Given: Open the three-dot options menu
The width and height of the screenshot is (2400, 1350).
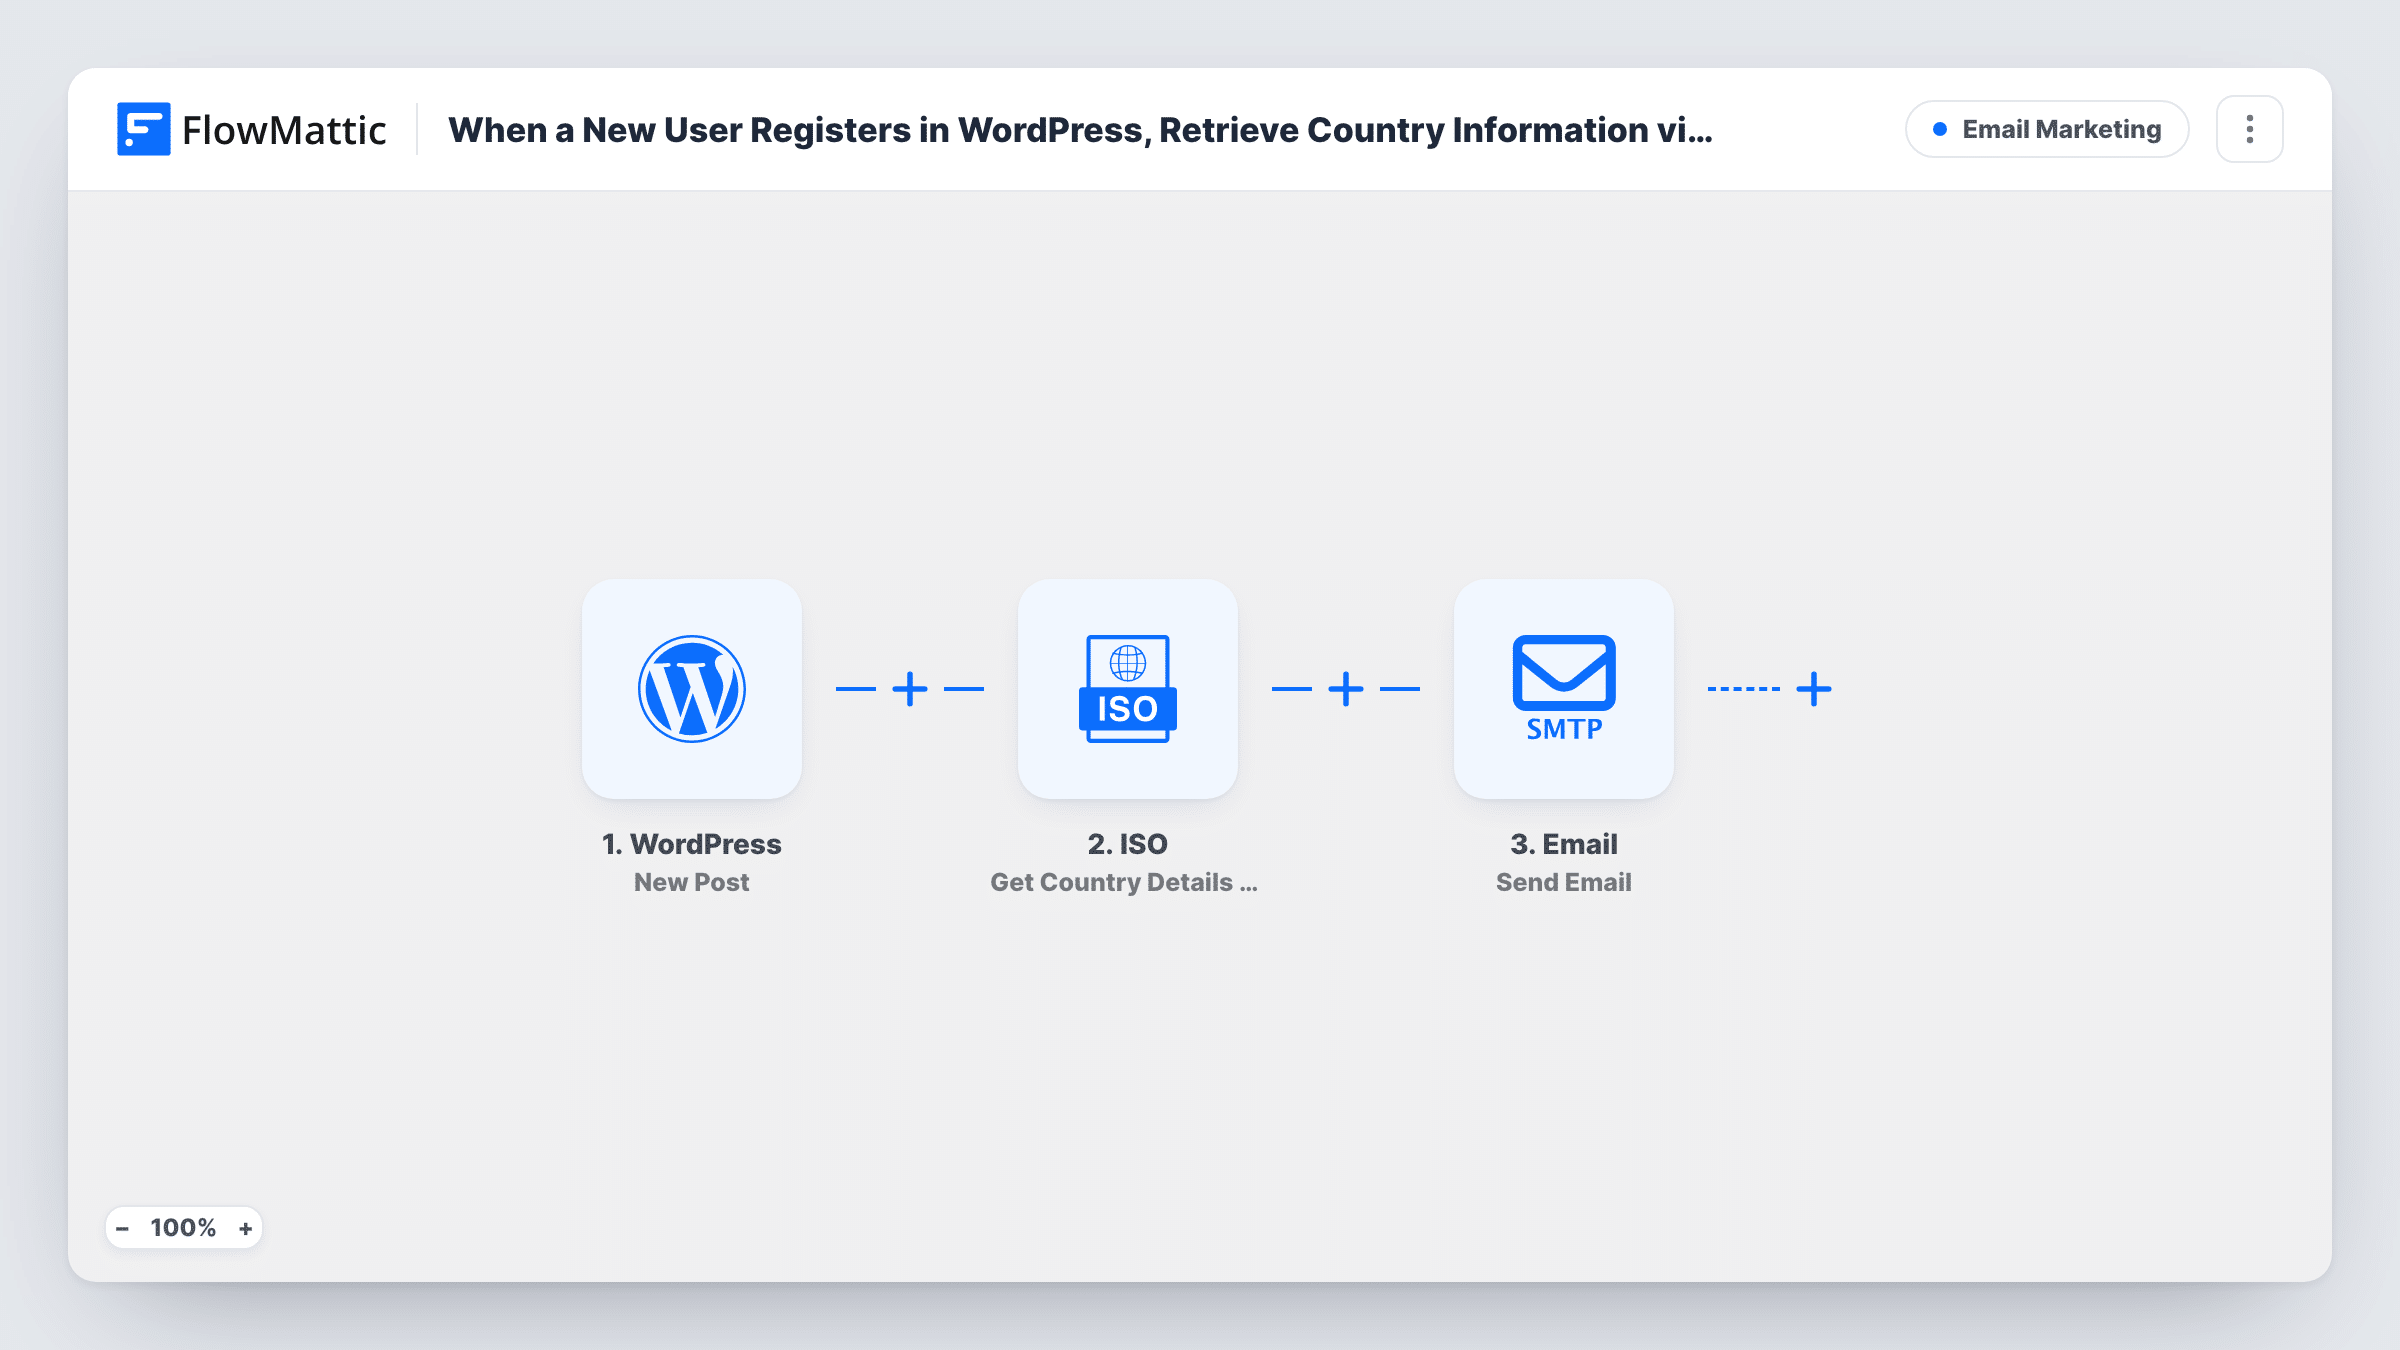Looking at the screenshot, I should [2250, 129].
